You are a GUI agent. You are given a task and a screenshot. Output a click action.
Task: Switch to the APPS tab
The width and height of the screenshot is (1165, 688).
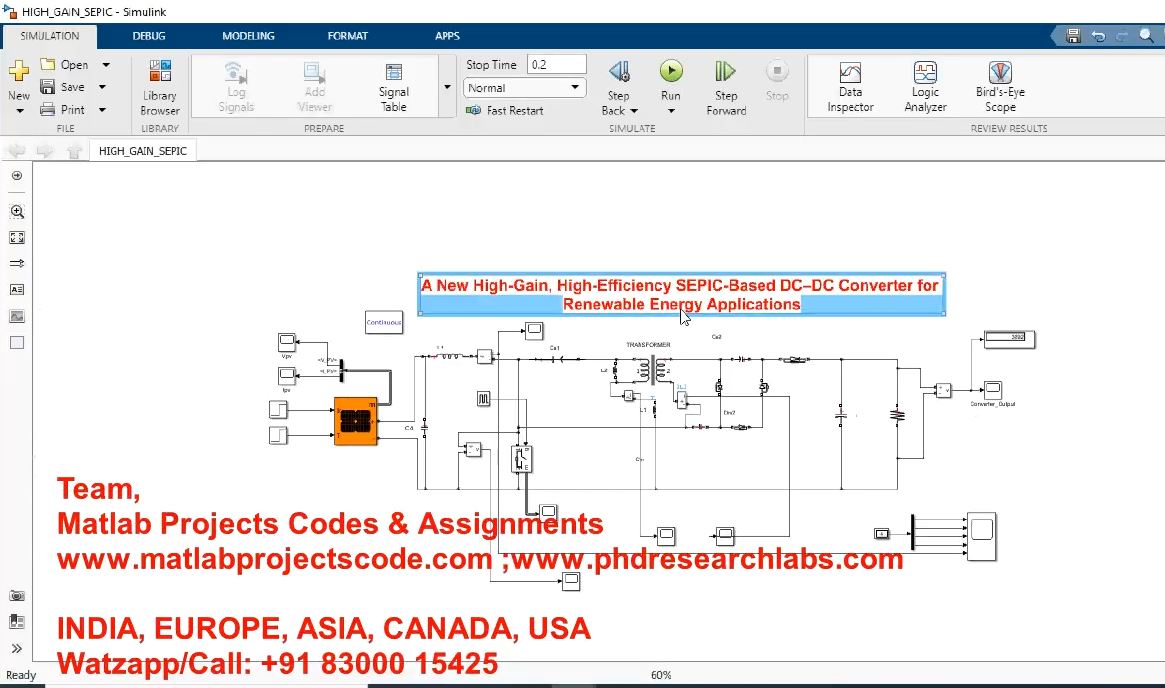tap(447, 36)
